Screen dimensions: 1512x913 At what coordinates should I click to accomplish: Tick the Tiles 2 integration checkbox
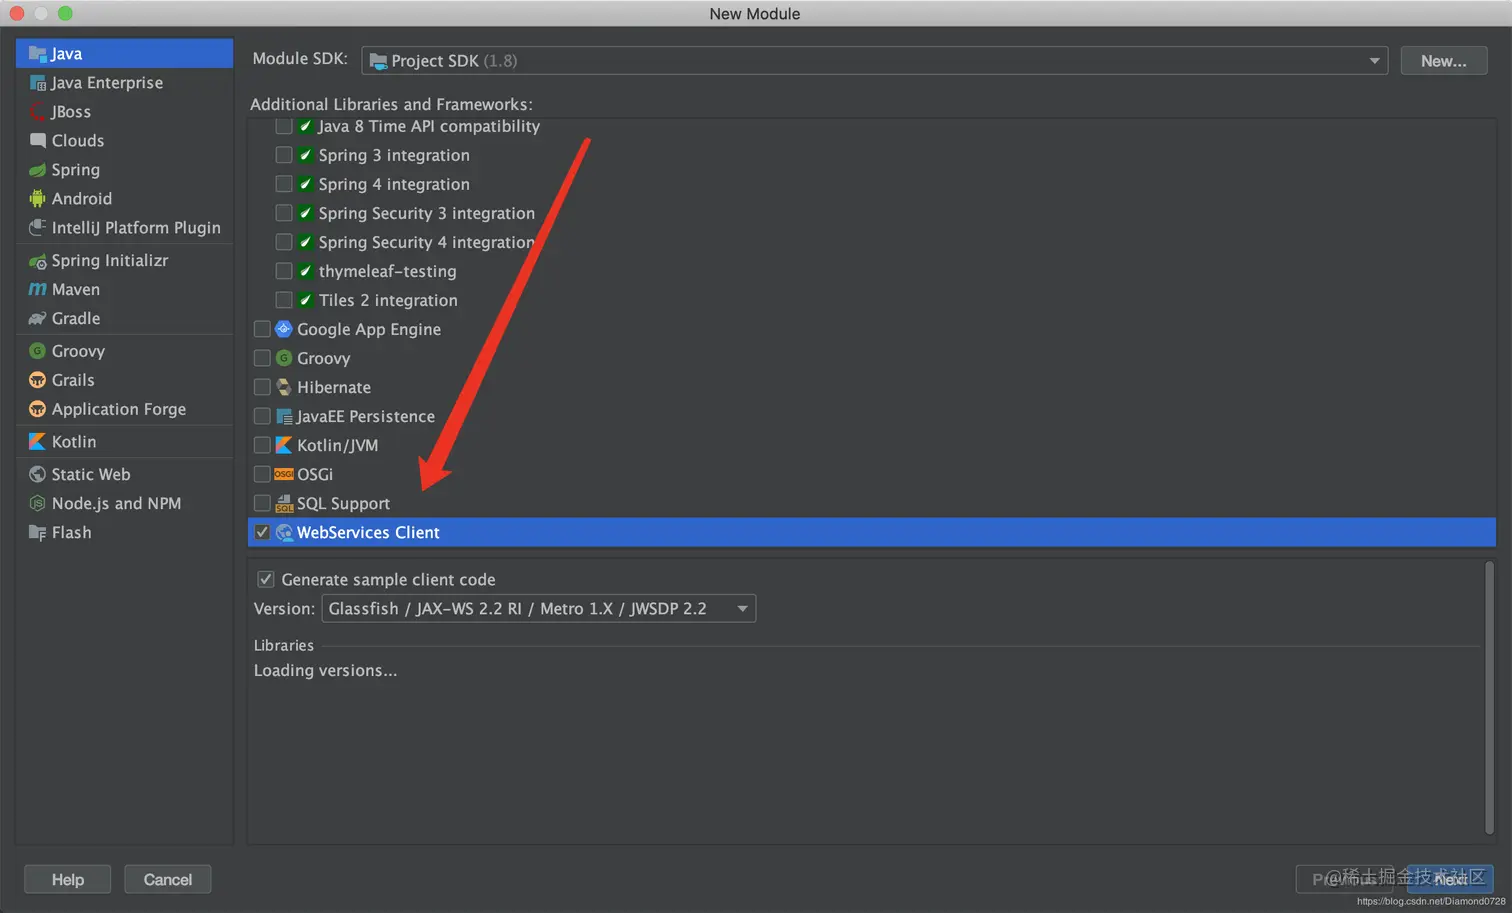284,300
